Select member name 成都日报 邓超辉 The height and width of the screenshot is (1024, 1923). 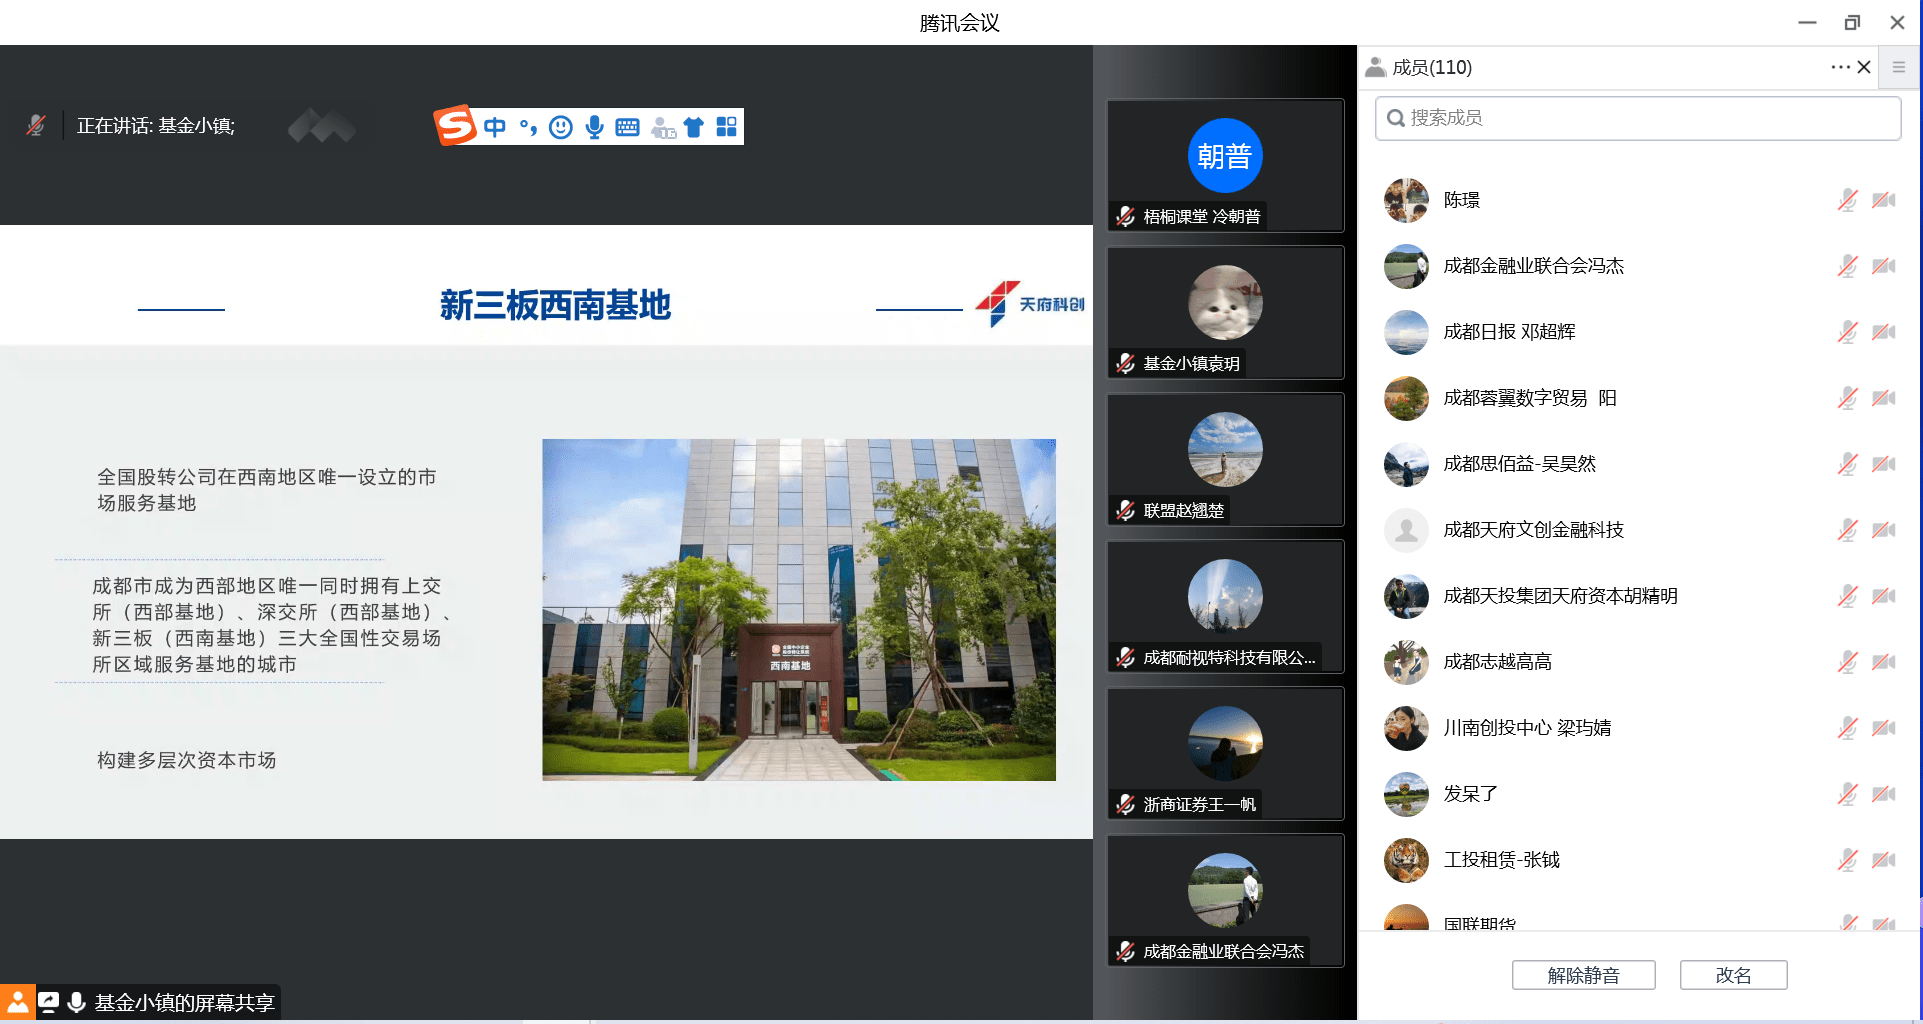click(1509, 332)
